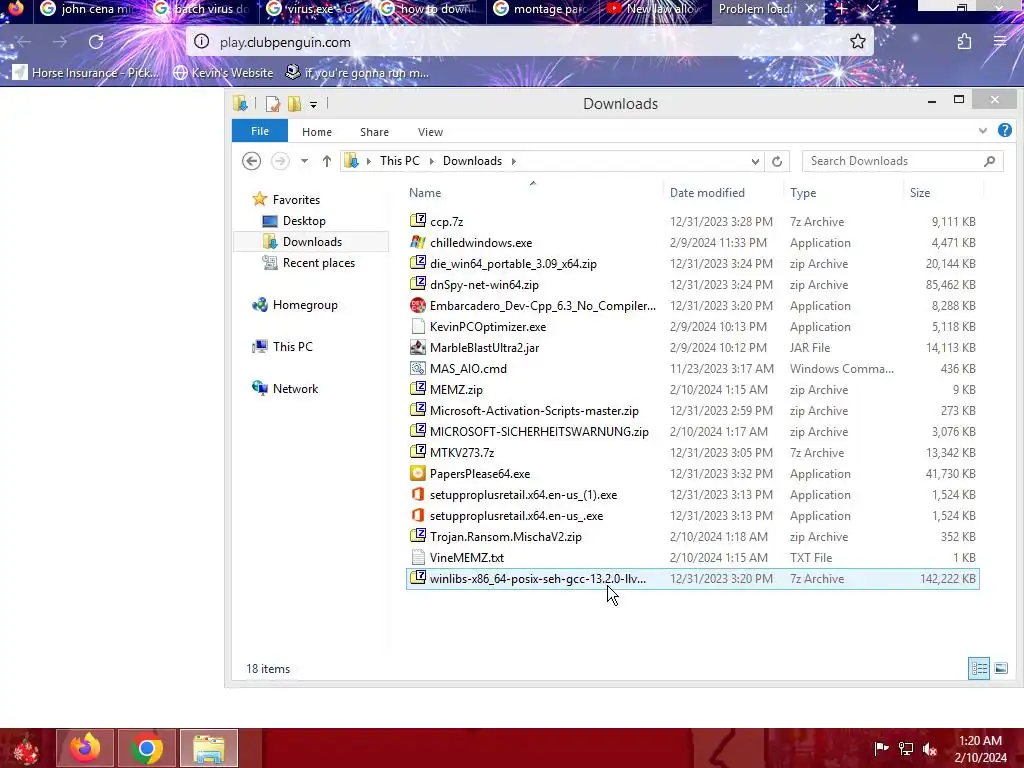The width and height of the screenshot is (1024, 768).
Task: Switch to the 'john cena' browser tab
Action: [86, 9]
